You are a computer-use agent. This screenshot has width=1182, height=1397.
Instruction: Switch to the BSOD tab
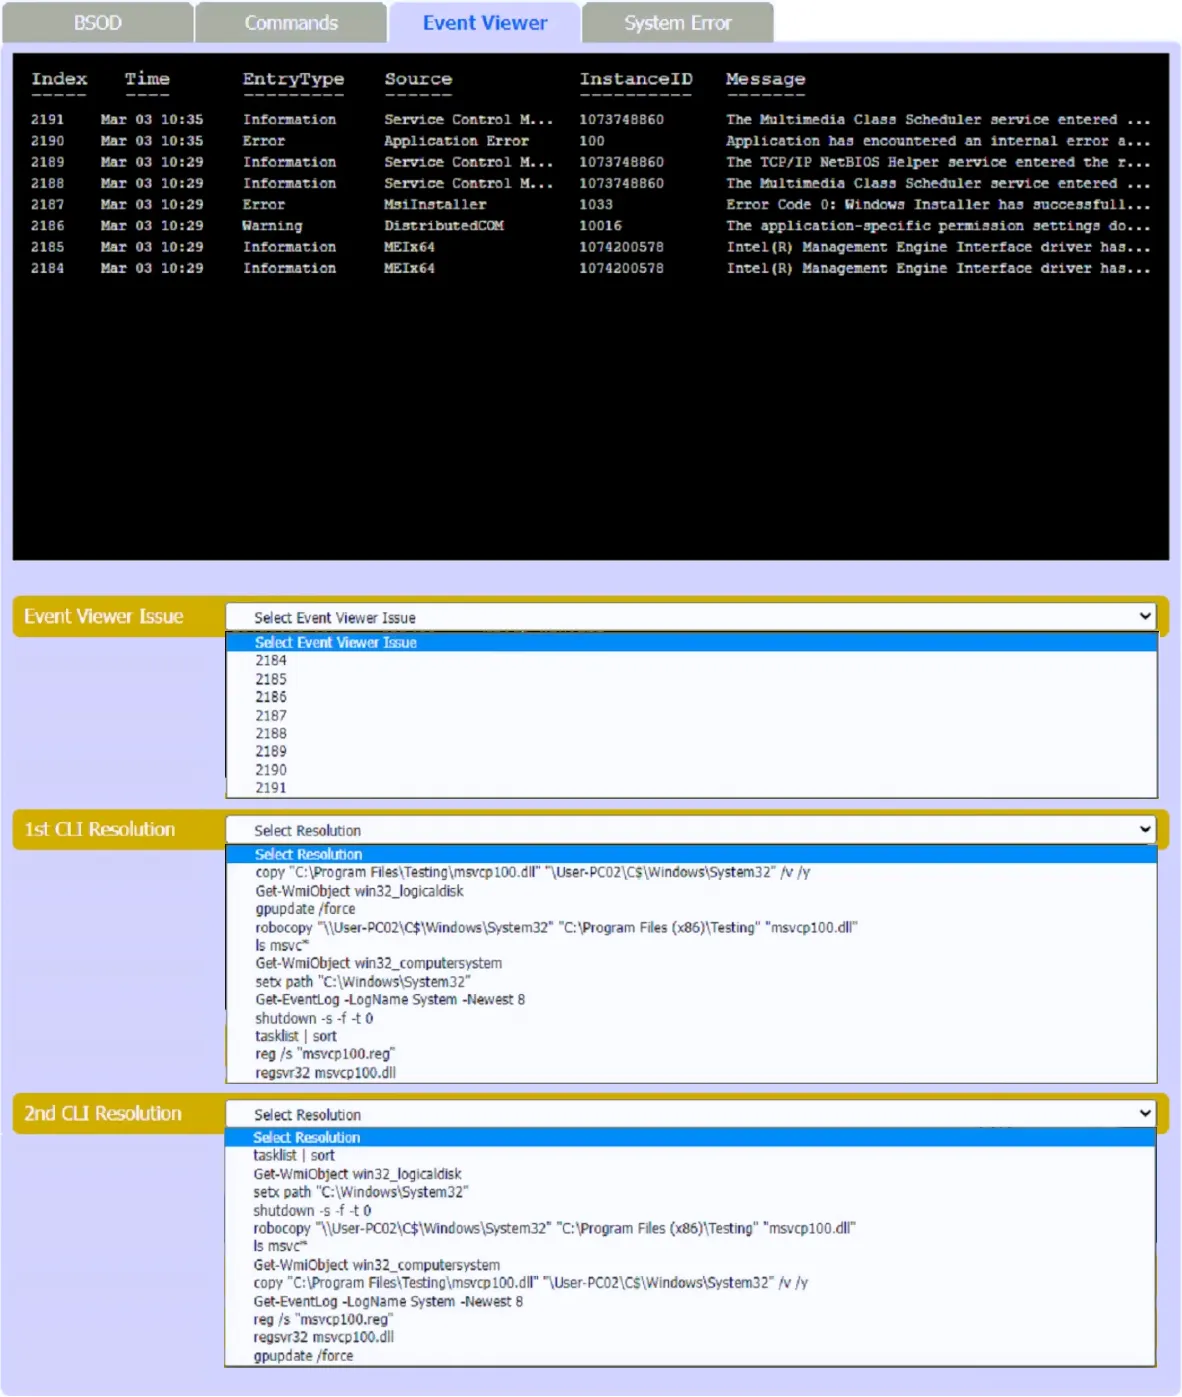click(x=97, y=23)
